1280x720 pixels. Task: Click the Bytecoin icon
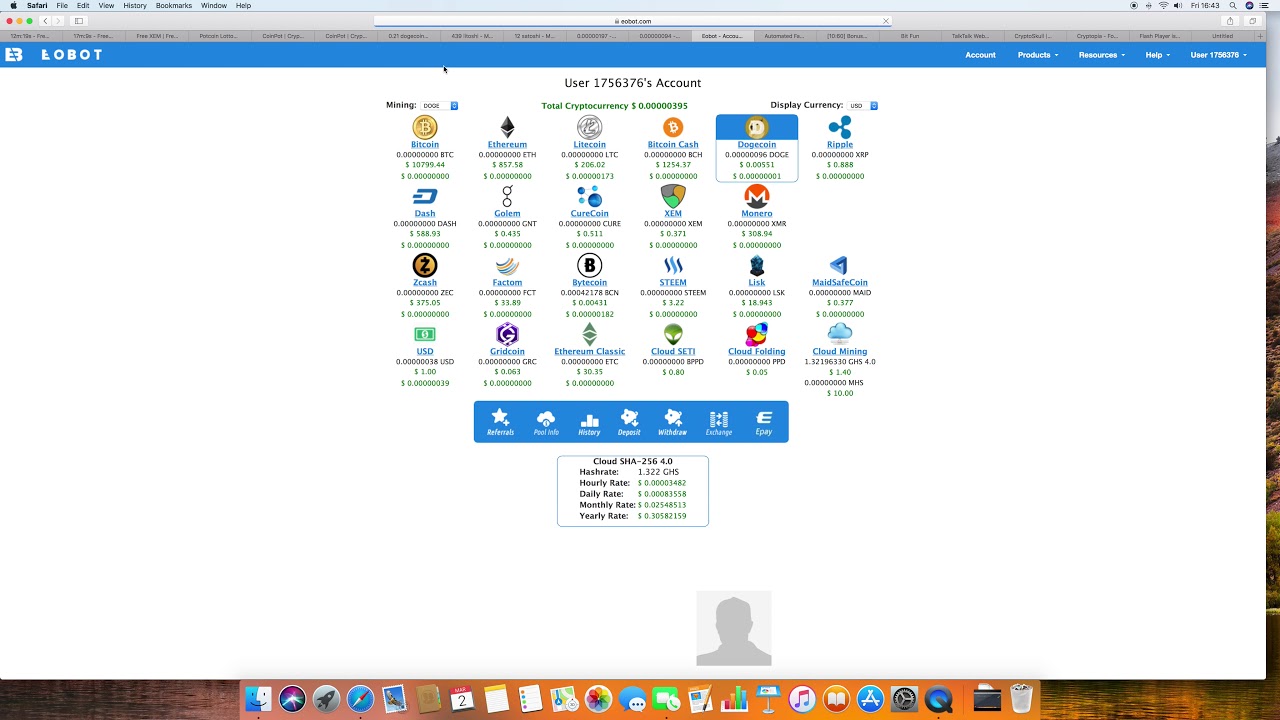point(589,265)
